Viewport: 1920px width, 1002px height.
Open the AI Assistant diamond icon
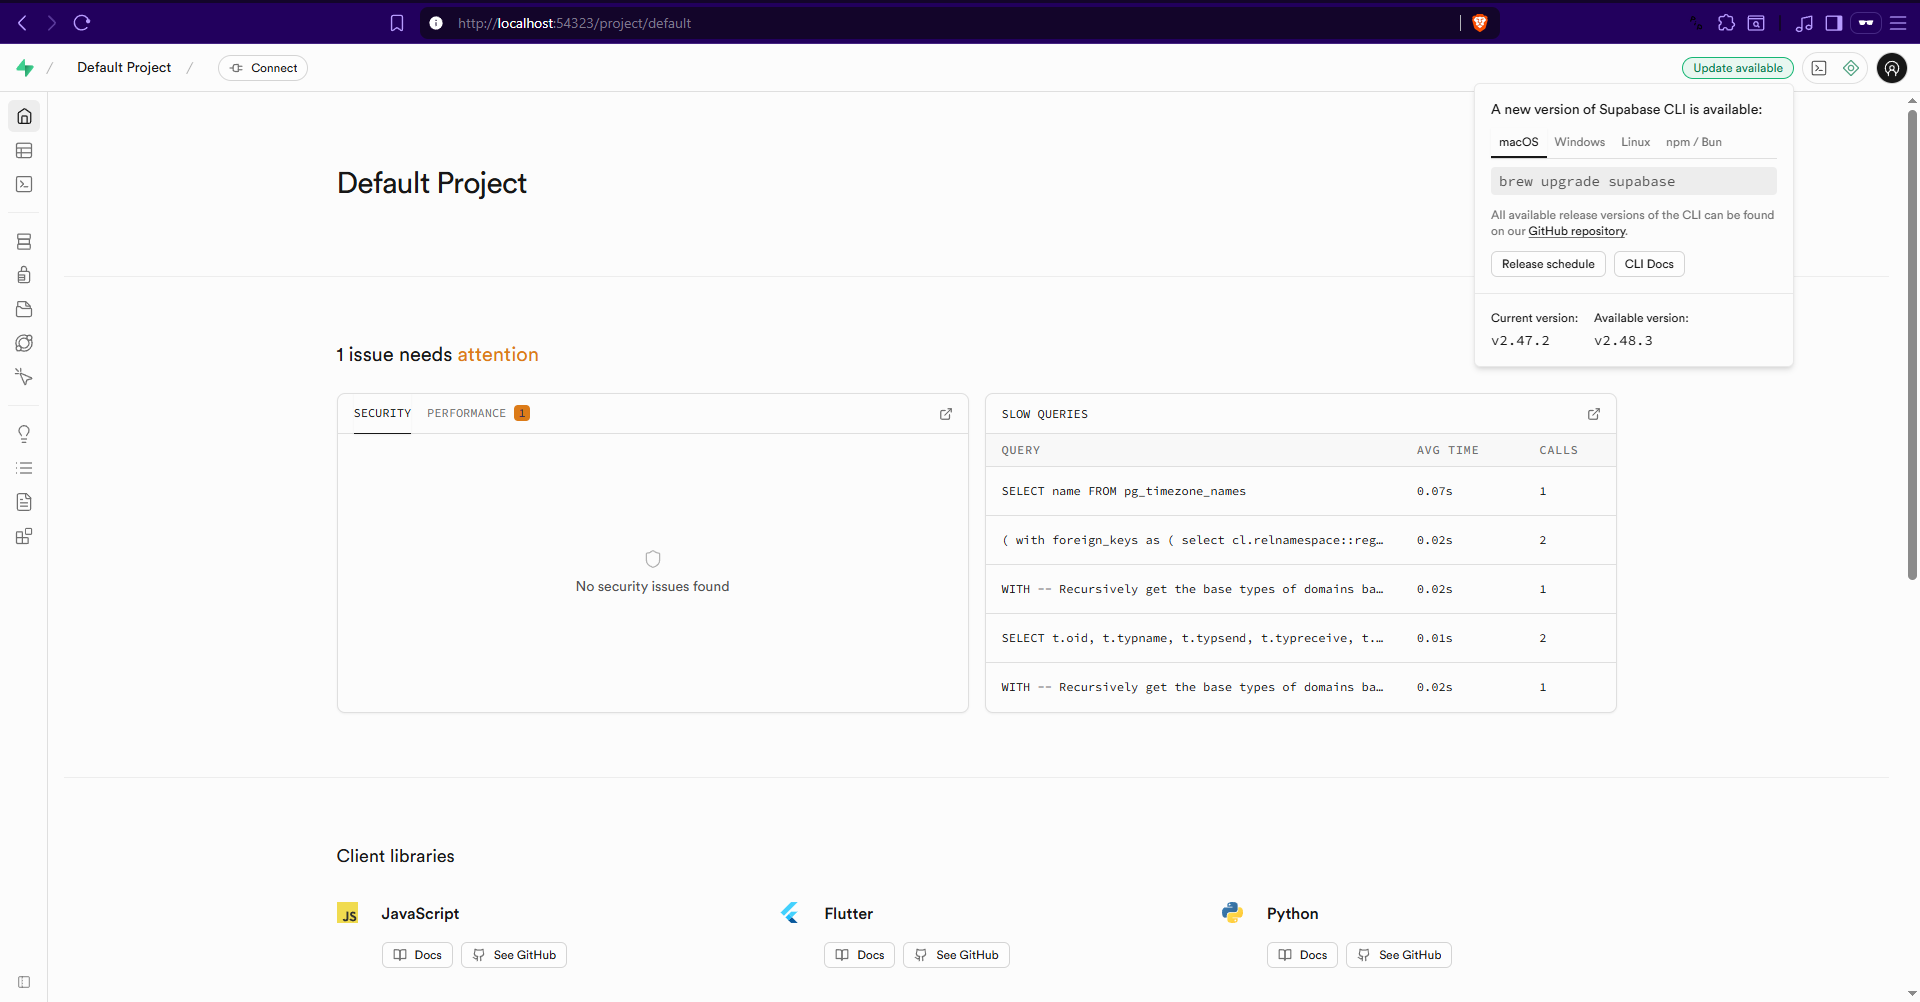[1851, 68]
